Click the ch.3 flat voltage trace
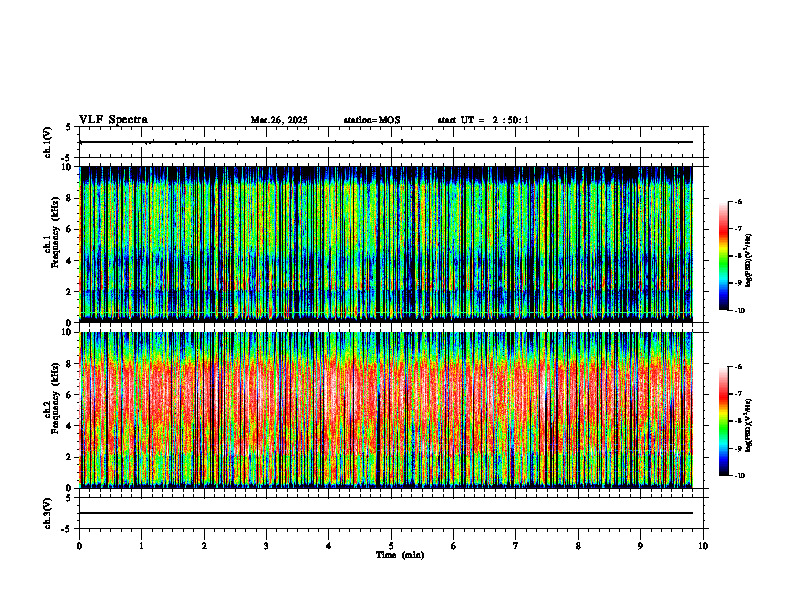792x612 pixels. click(x=386, y=513)
